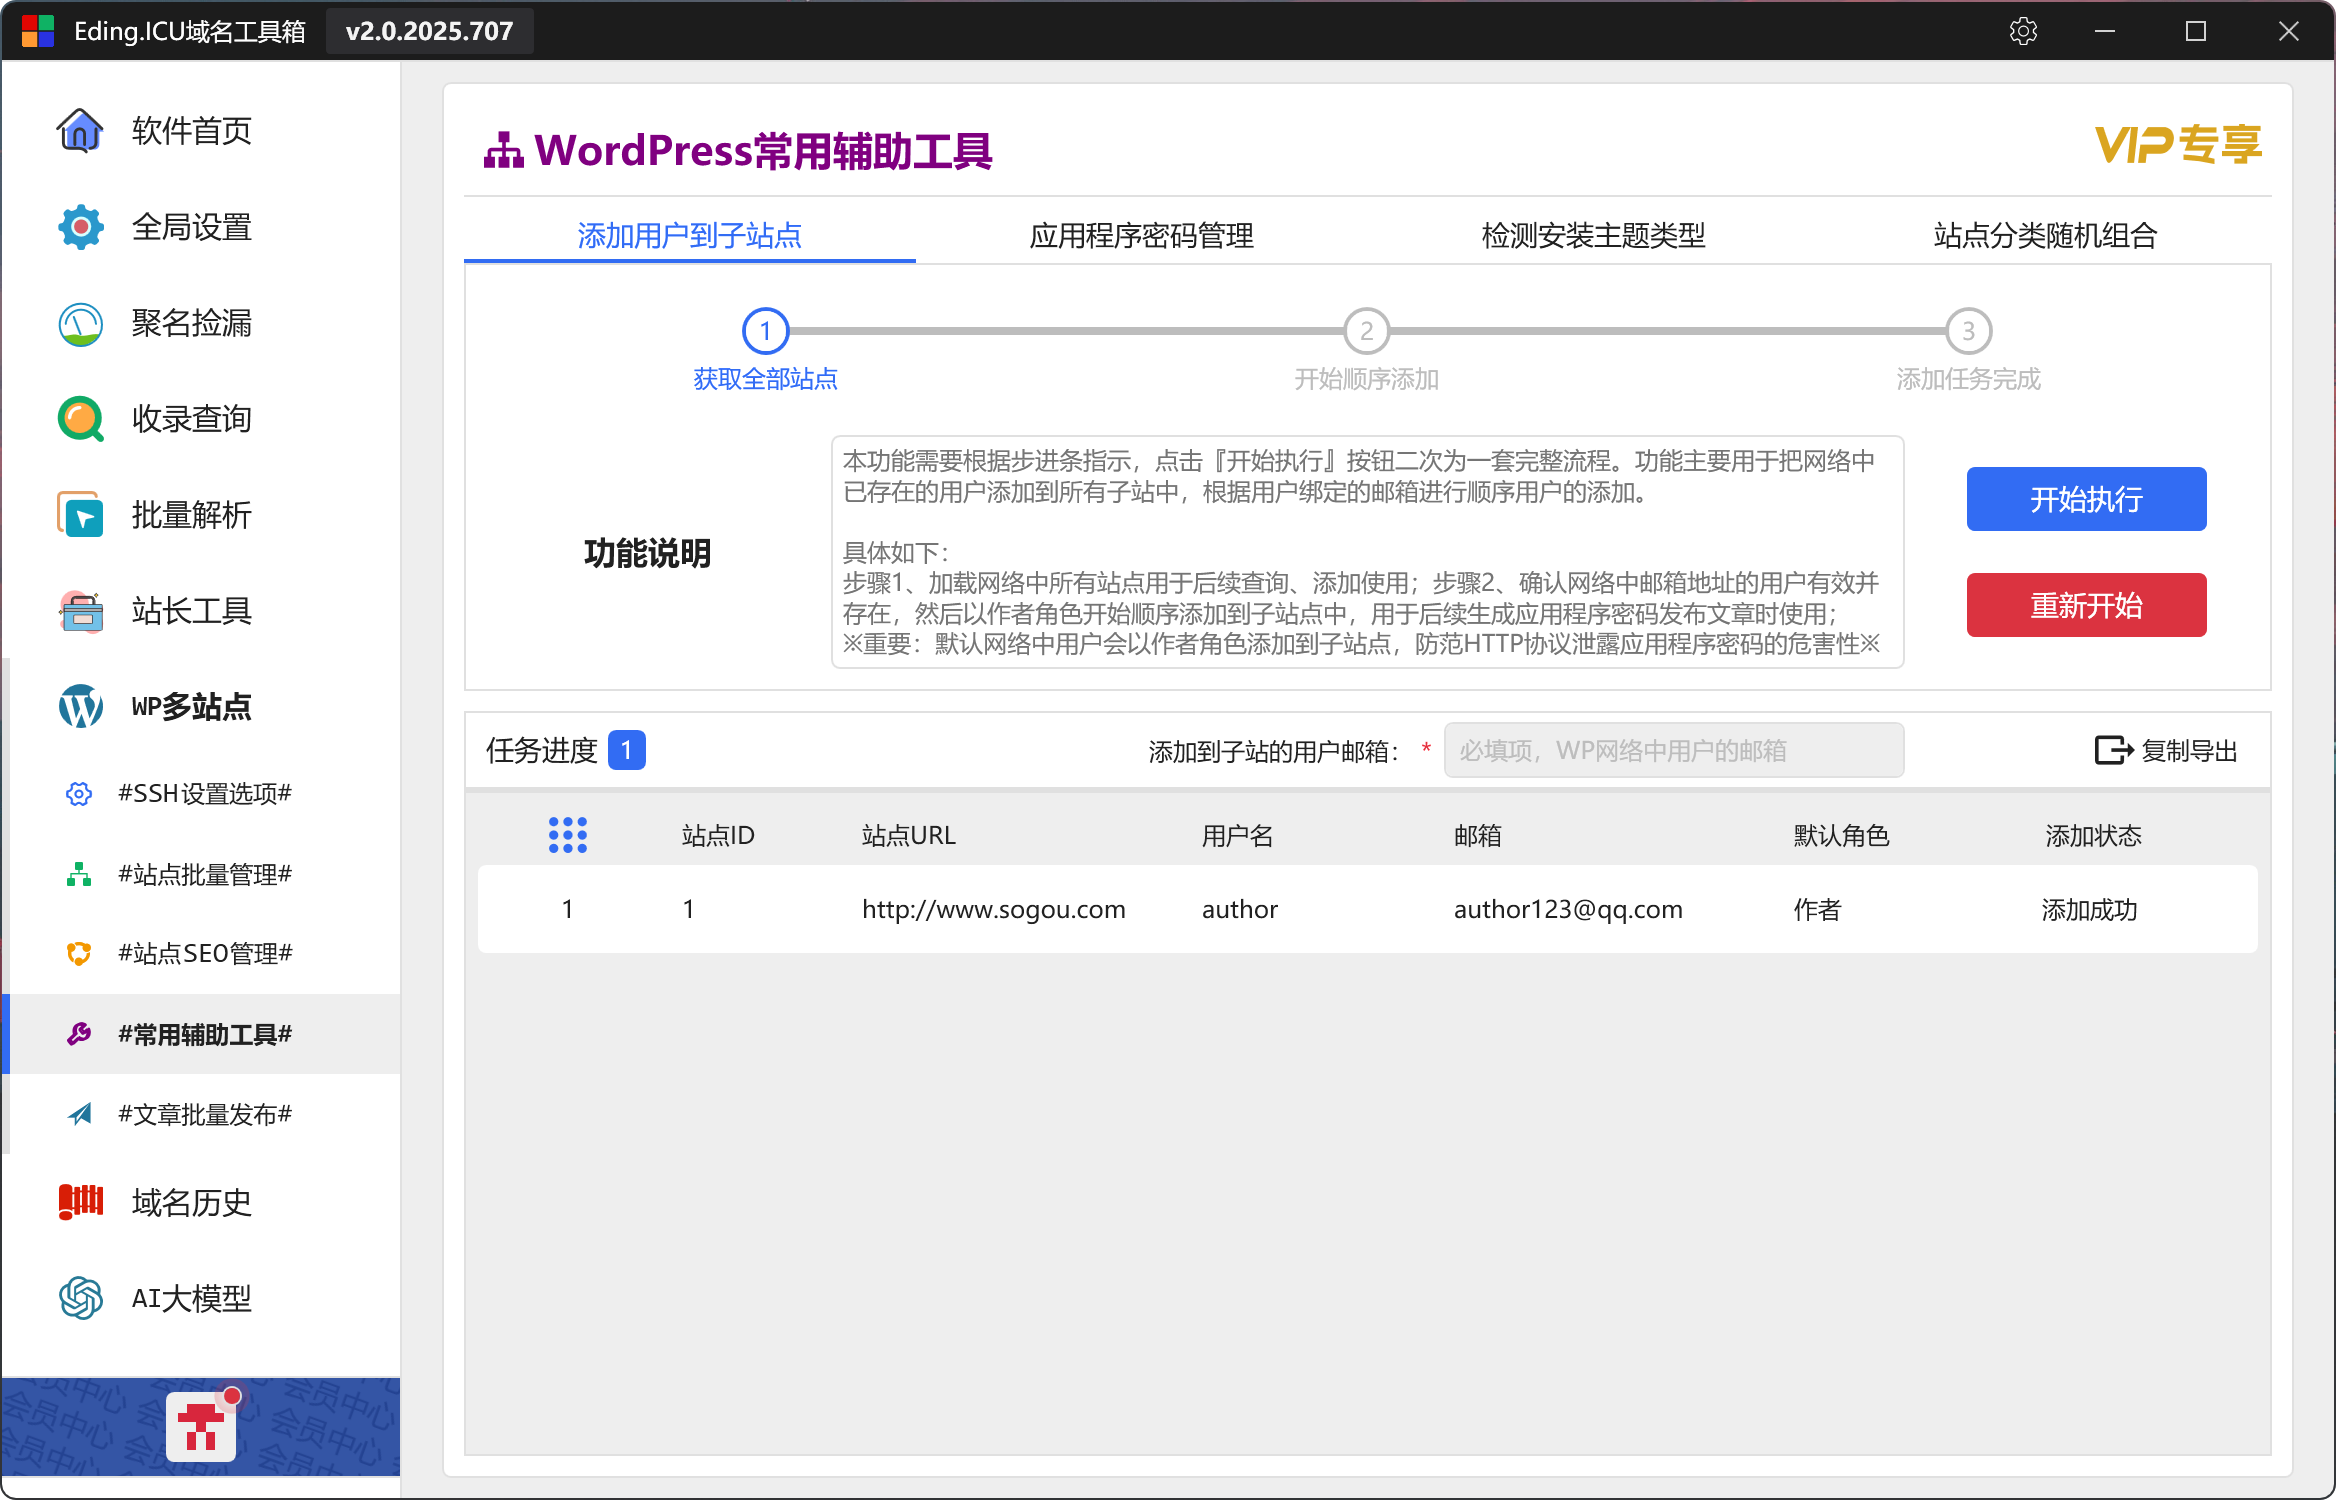Click 复制导出 export button text

[2190, 750]
